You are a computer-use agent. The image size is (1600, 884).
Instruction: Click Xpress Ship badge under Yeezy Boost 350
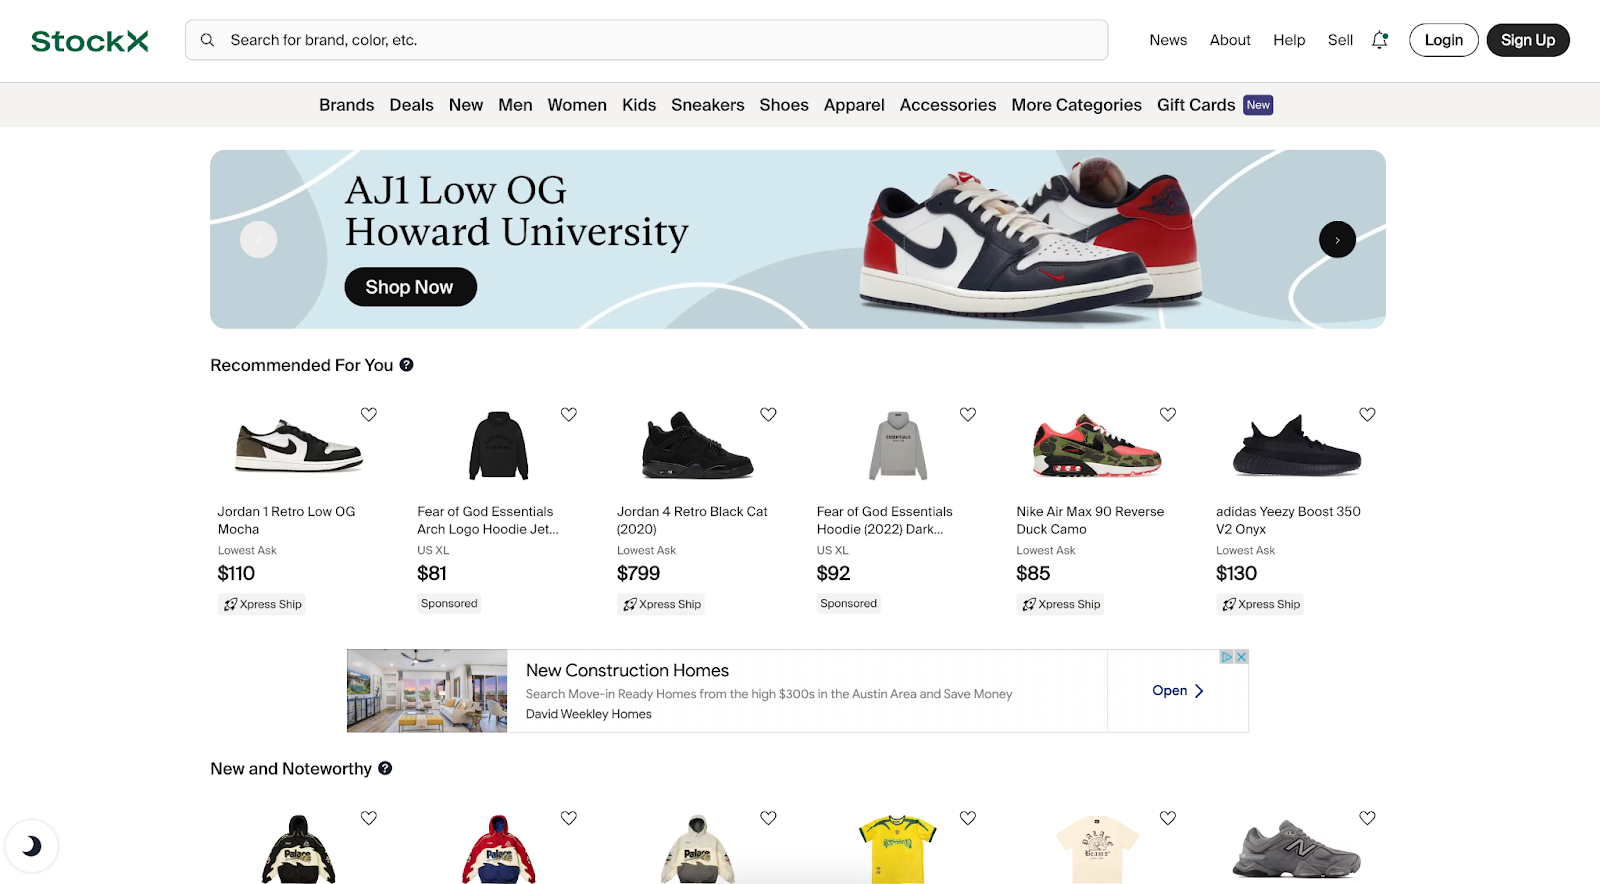click(1260, 604)
